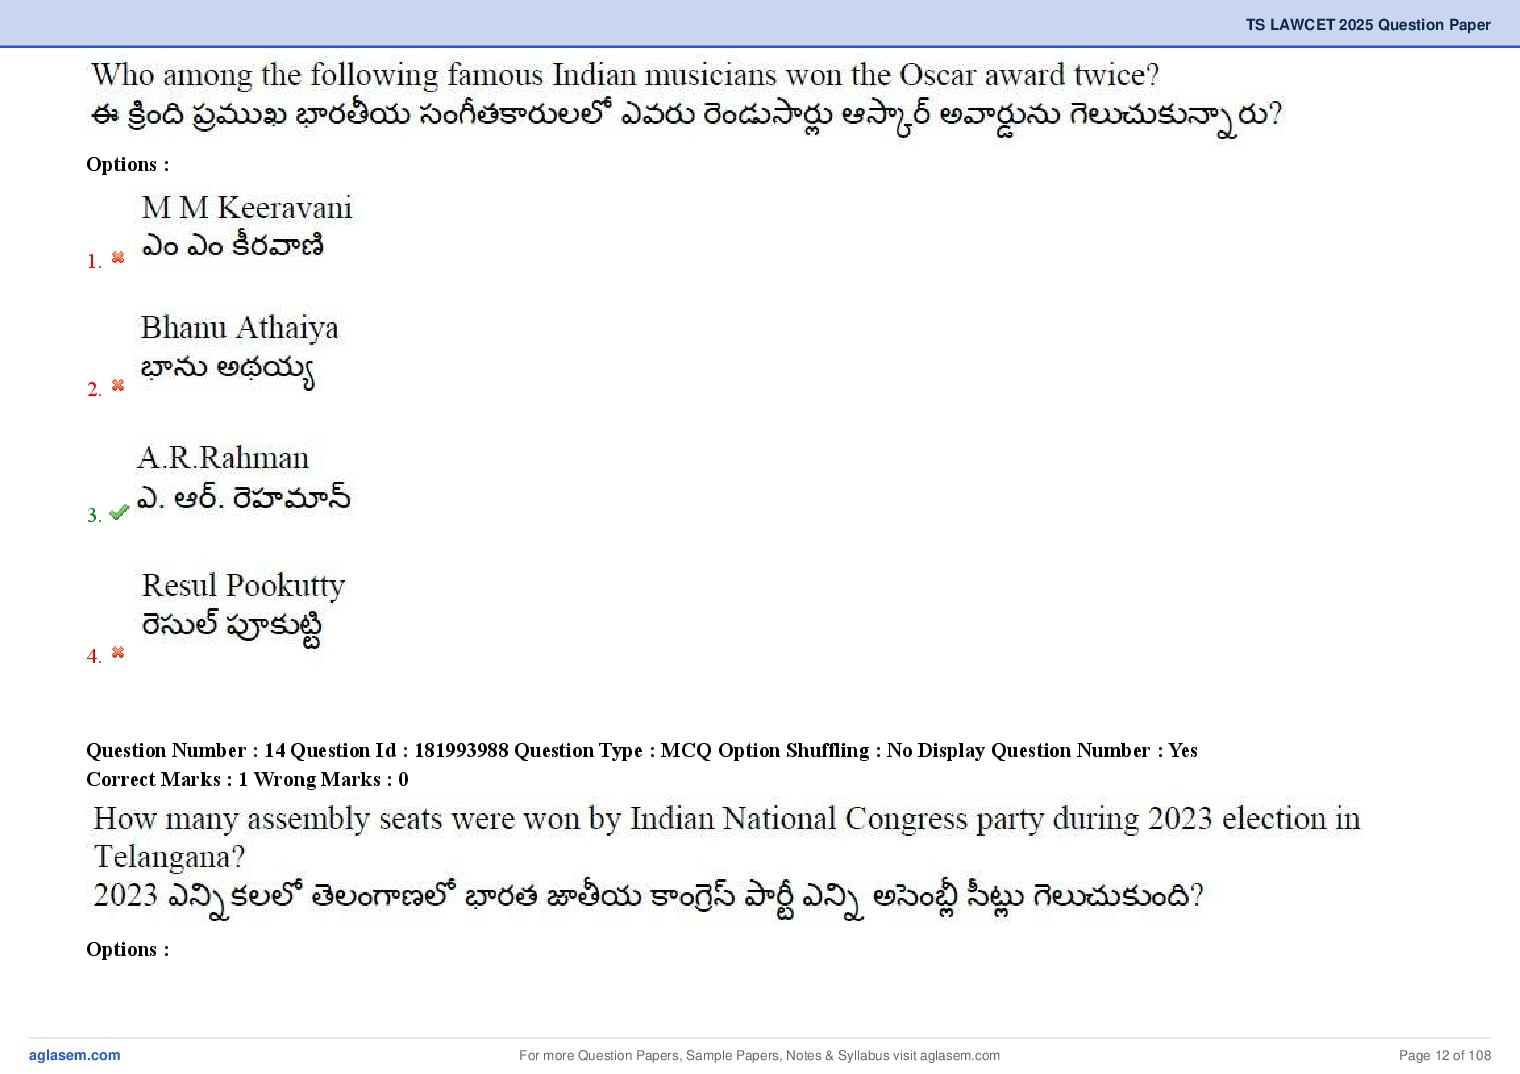Click the Congress assembly seats question text
Viewport: 1520px width, 1074px height.
pyautogui.click(x=727, y=837)
